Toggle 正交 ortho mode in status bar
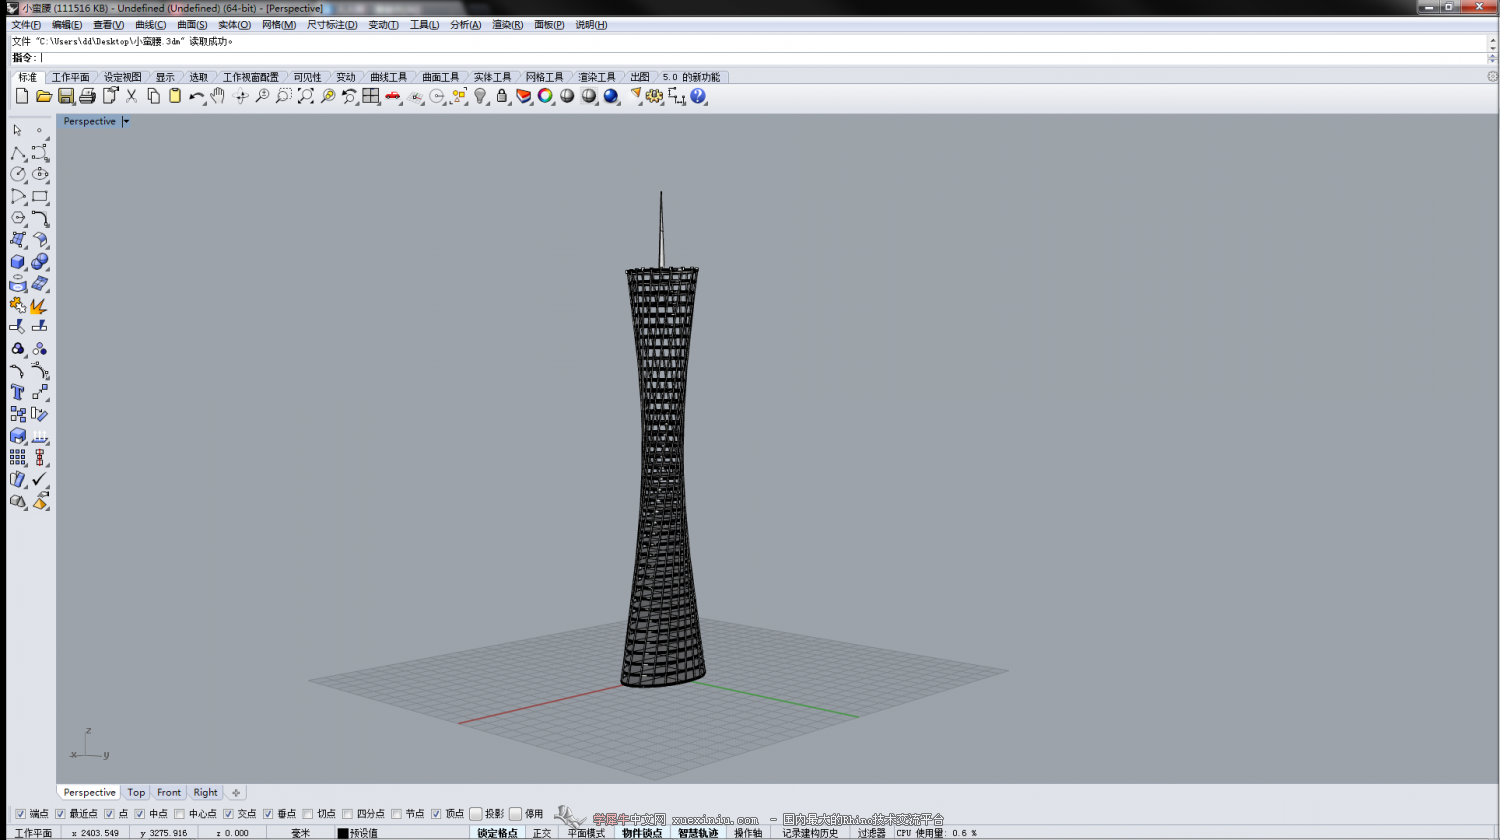The height and width of the screenshot is (840, 1500). point(542,833)
